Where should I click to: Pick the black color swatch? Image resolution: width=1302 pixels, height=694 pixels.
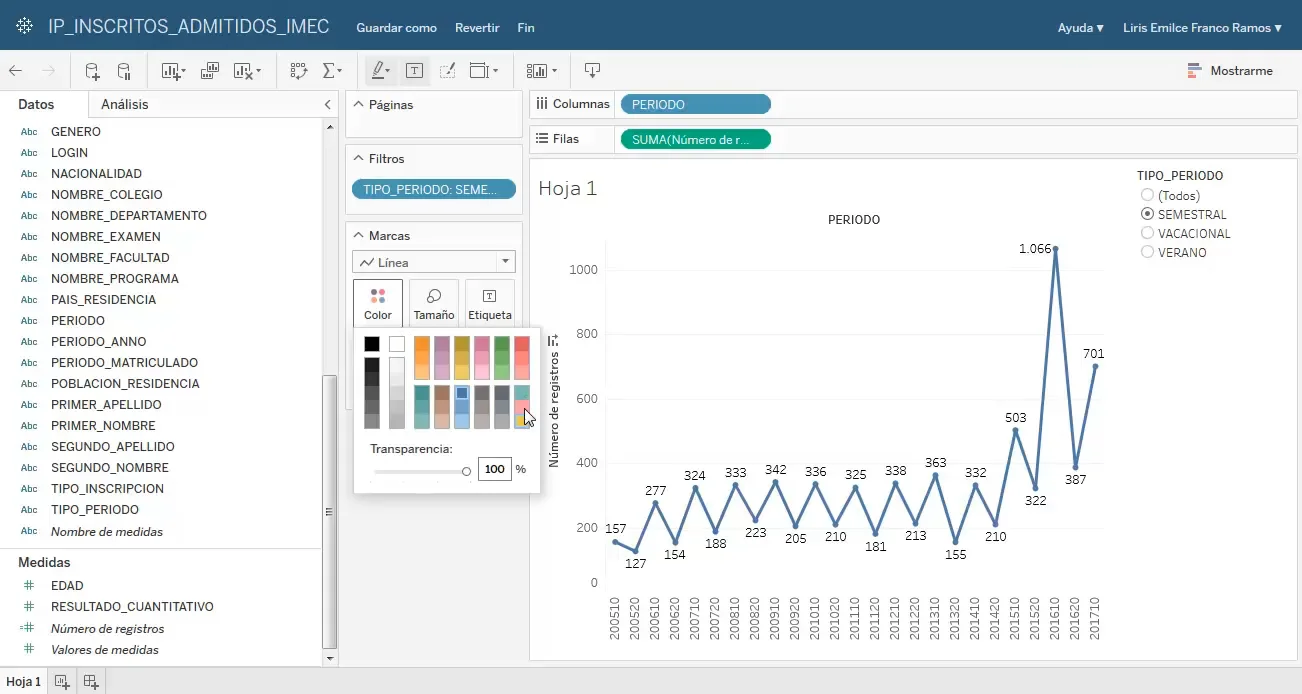[372, 344]
